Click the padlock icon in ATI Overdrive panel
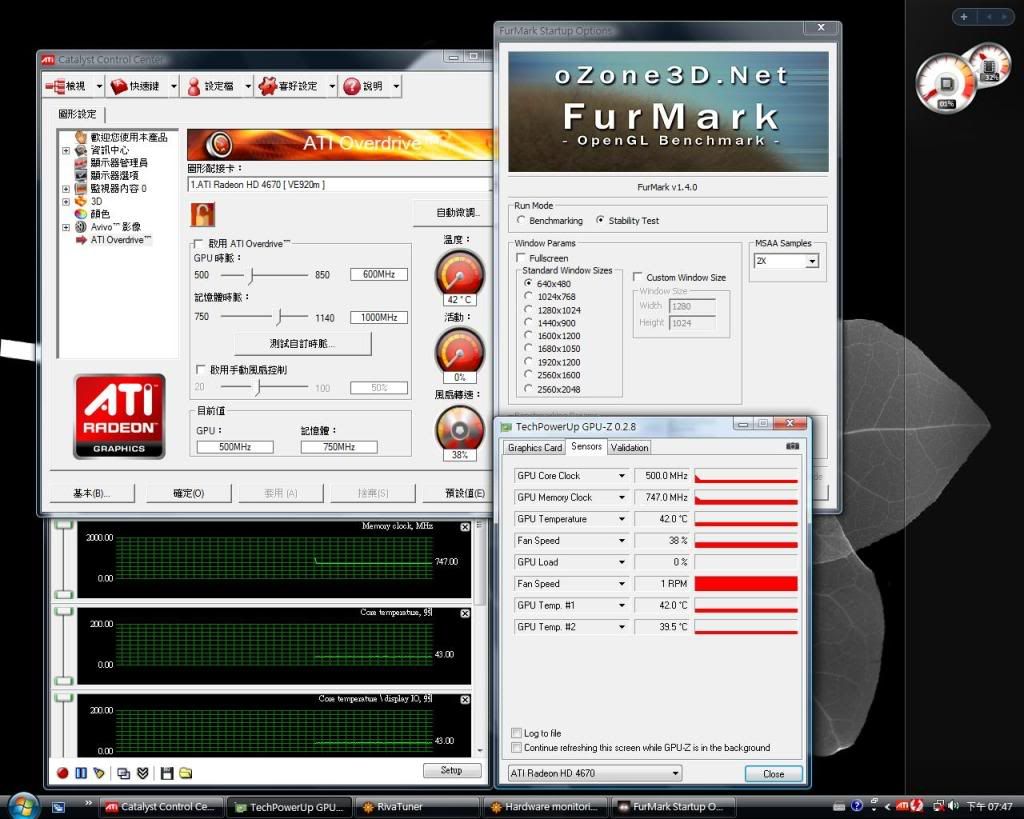Viewport: 1024px width, 819px height. 202,214
